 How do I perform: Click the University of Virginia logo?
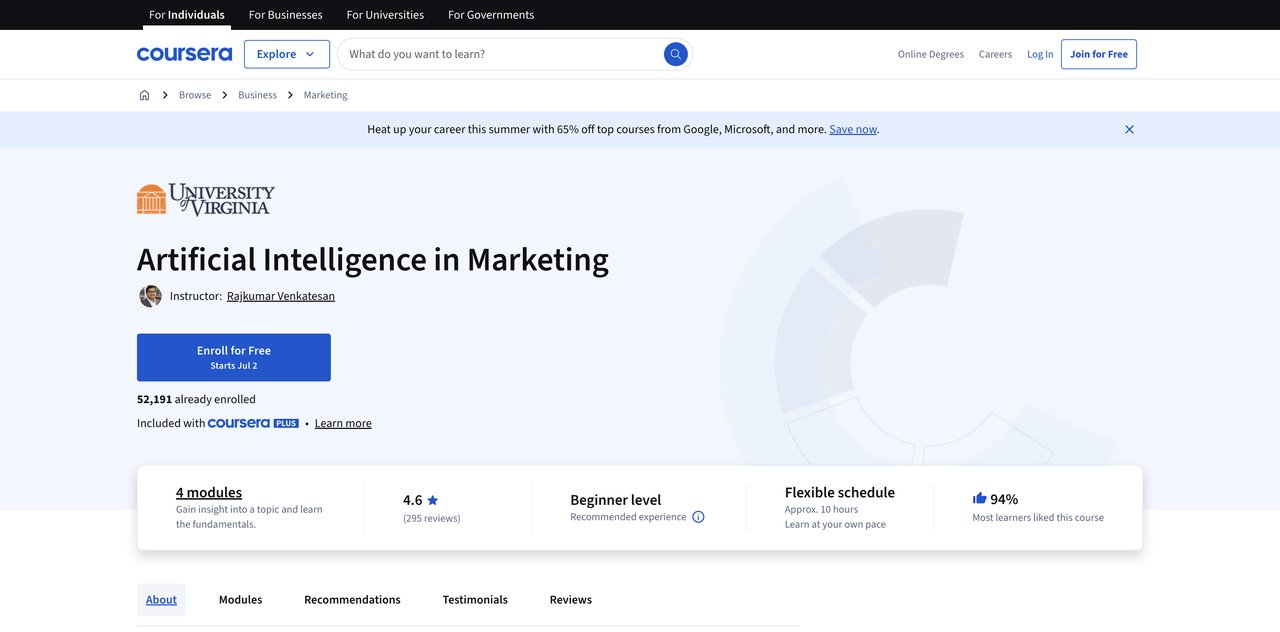206,199
